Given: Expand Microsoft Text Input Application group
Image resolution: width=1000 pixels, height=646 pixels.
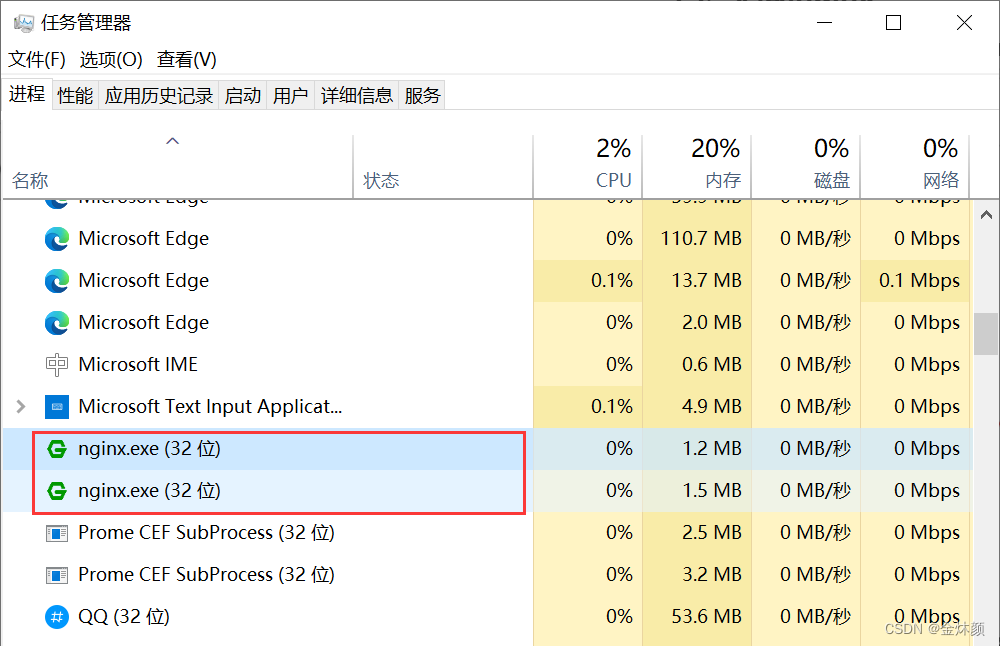Looking at the screenshot, I should [x=21, y=406].
